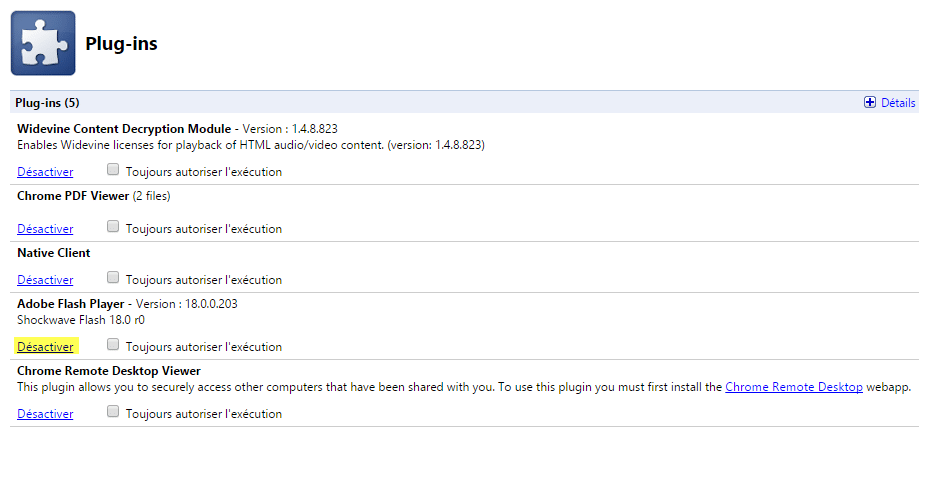
Task: Toggle always-allow checkbox for Adobe Flash Player
Action: [x=113, y=345]
